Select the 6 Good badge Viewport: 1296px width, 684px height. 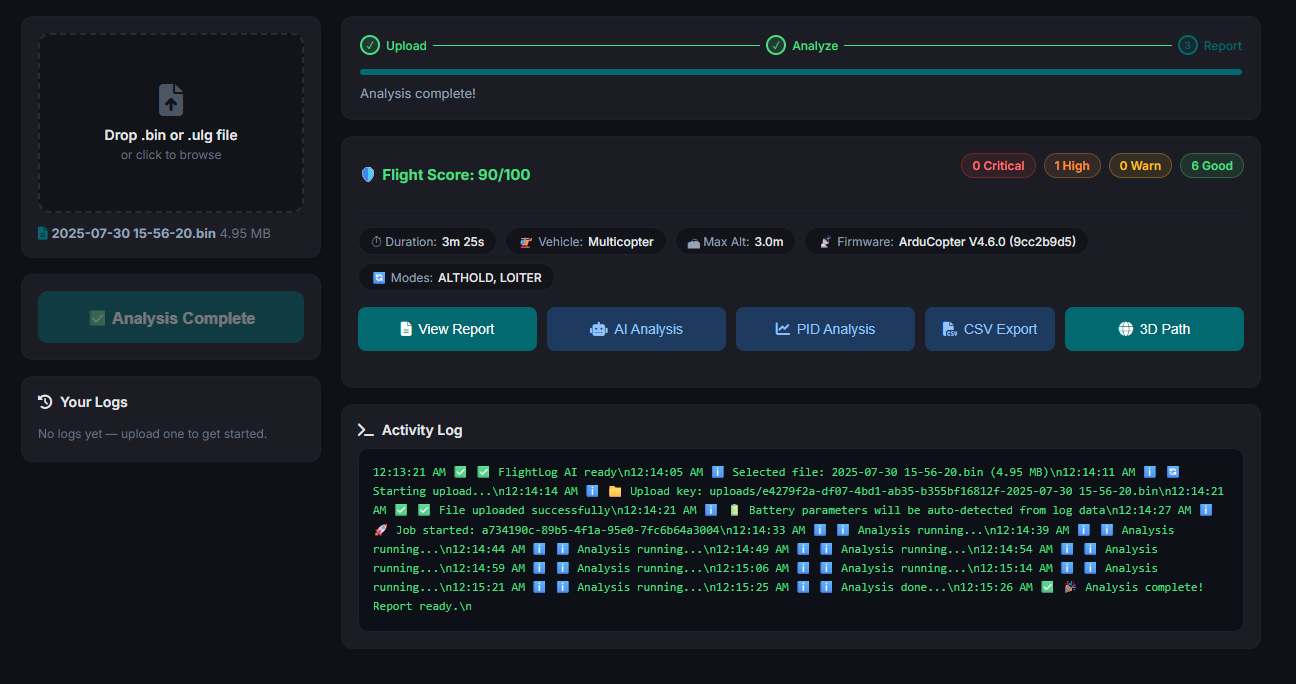point(1212,166)
